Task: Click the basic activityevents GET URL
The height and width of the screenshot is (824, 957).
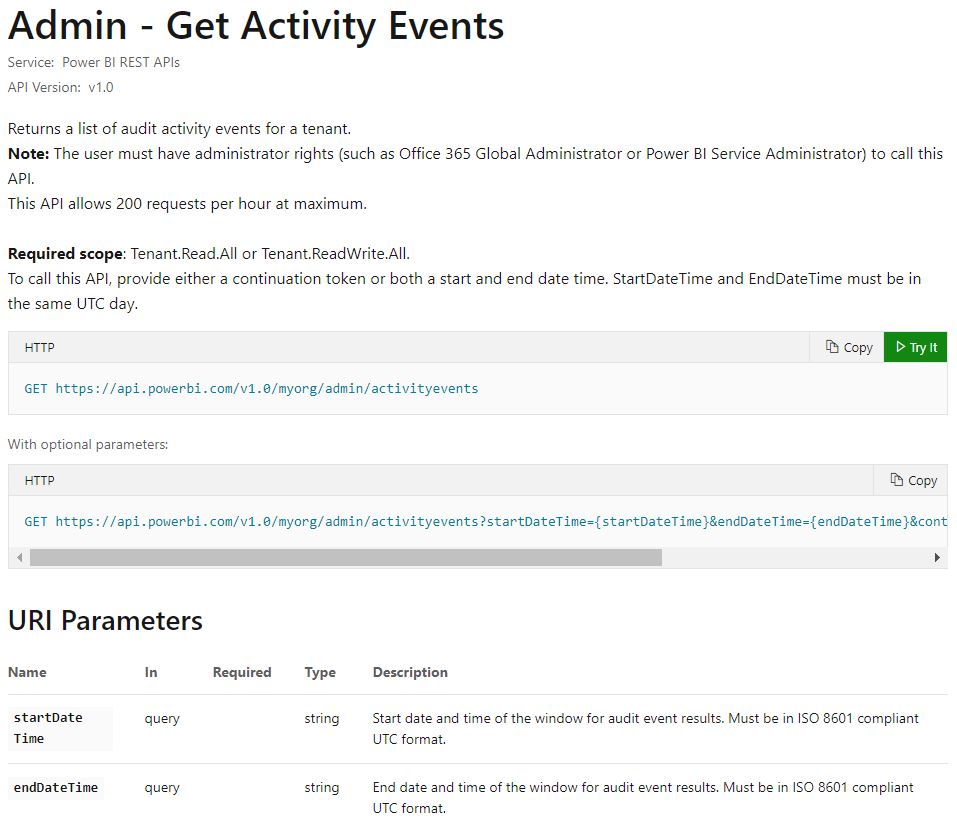Action: click(x=266, y=388)
